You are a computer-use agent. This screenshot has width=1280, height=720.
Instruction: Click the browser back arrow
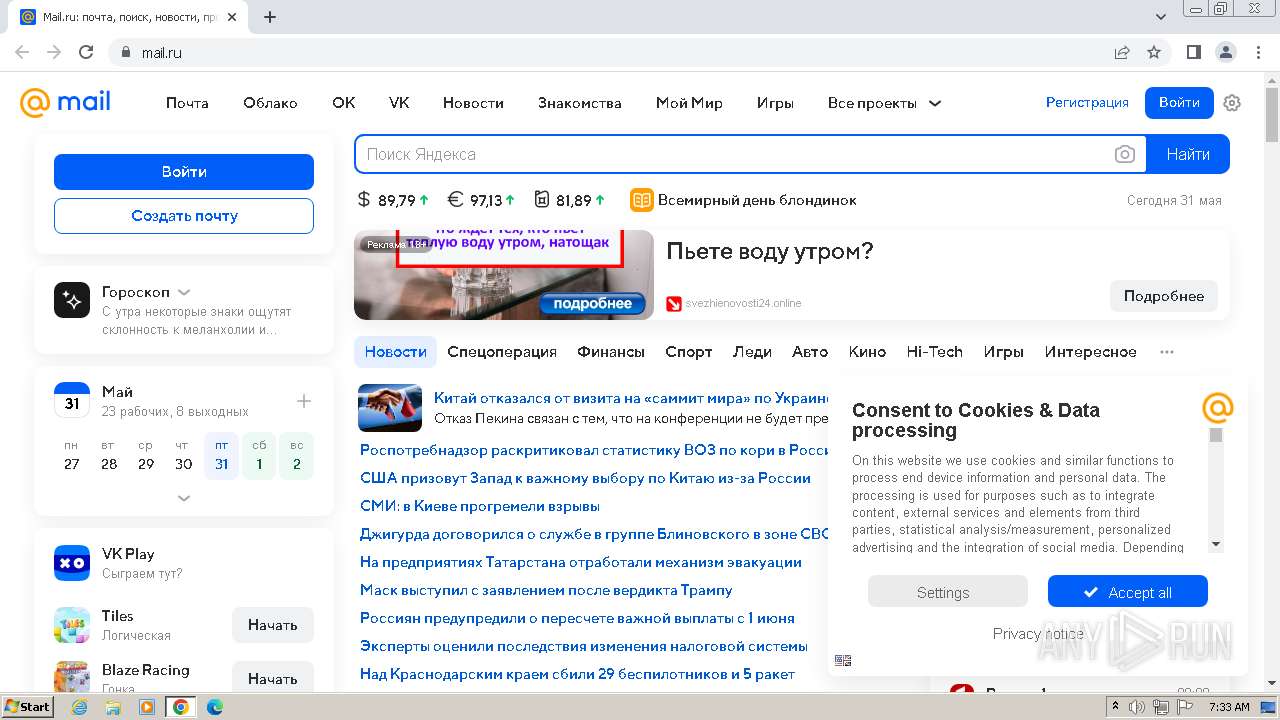pos(22,52)
